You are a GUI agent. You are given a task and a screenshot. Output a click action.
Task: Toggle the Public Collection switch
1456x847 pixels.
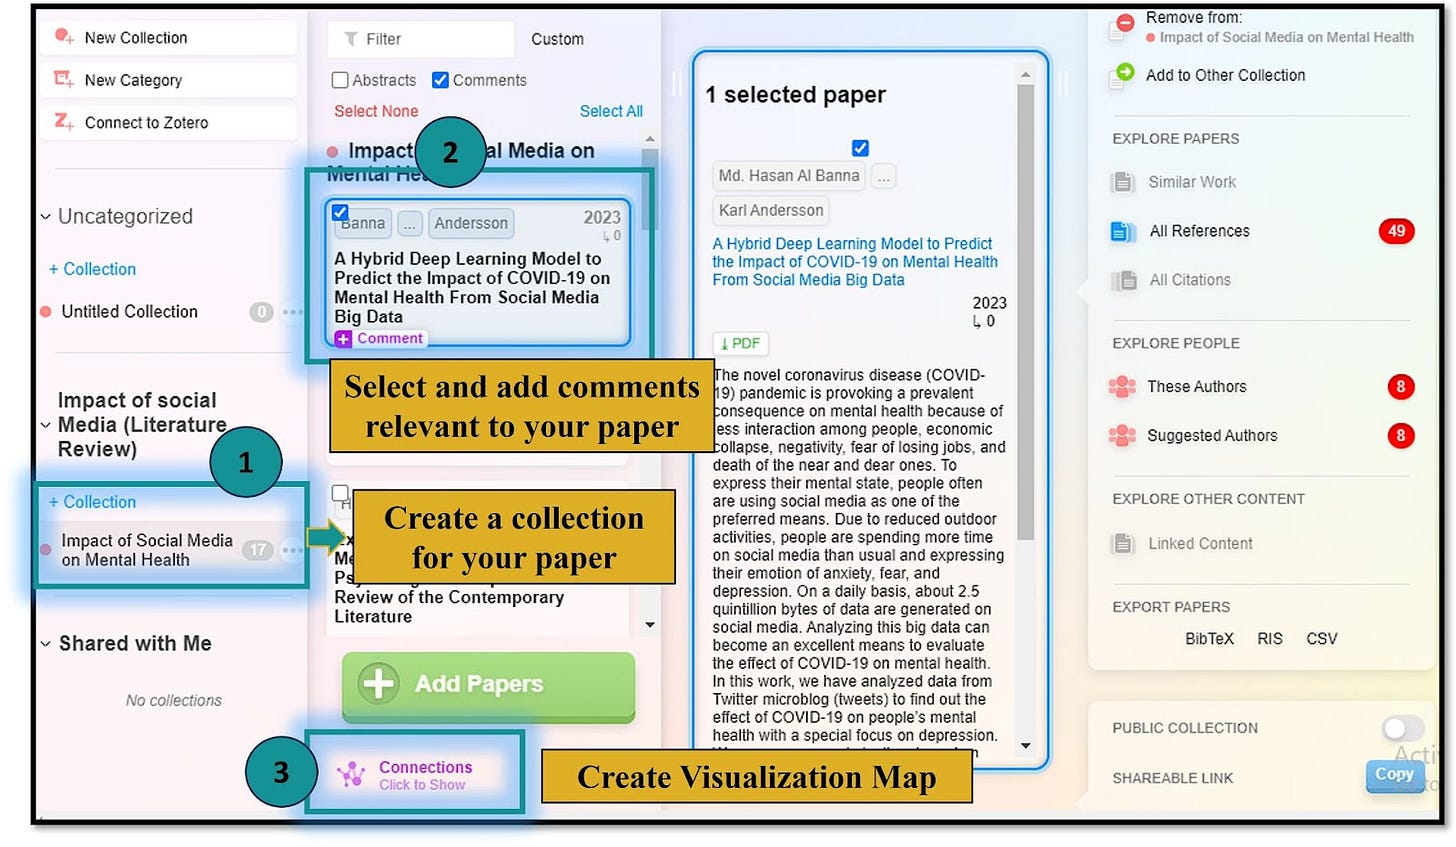click(1401, 728)
